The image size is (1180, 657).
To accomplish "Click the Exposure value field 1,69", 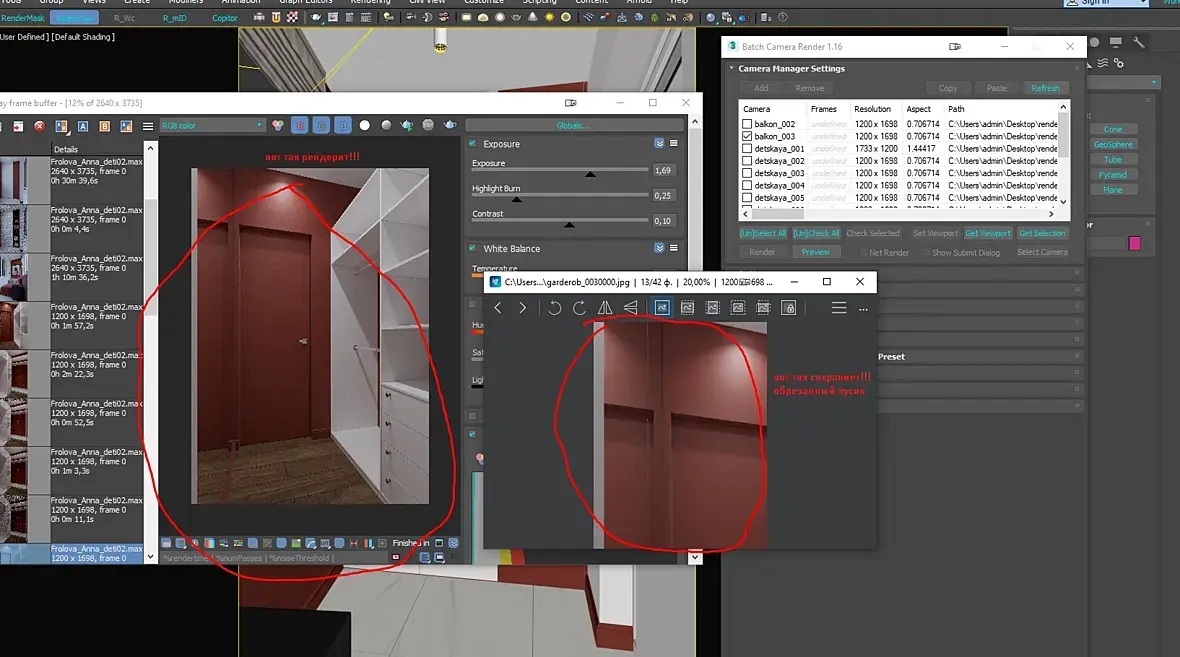I will [x=663, y=170].
